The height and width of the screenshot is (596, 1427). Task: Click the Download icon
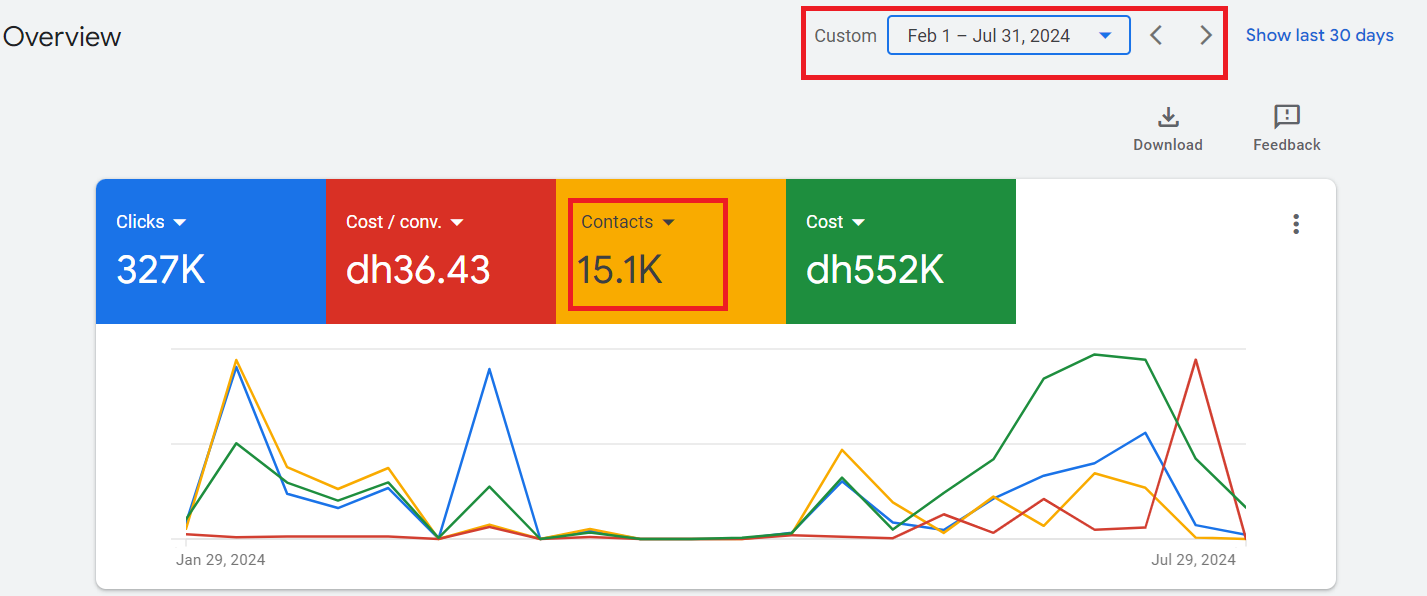pyautogui.click(x=1167, y=117)
